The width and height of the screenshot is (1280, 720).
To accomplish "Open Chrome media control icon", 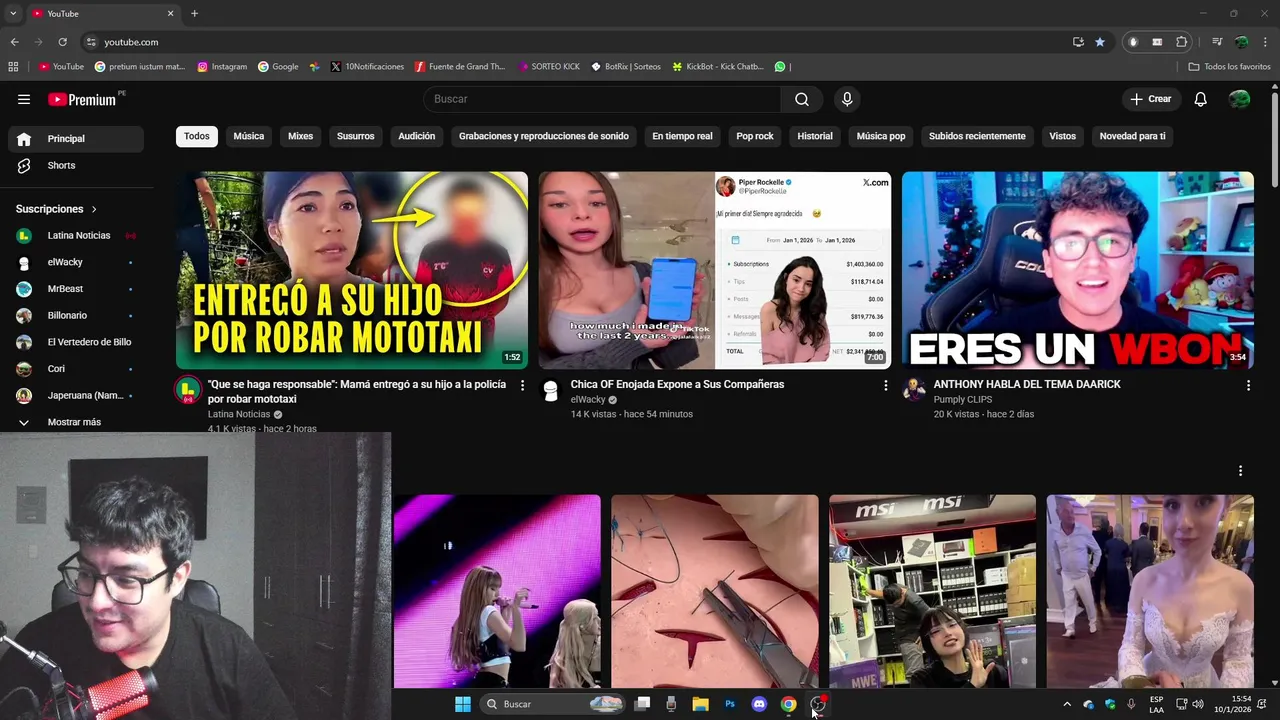I will [1217, 42].
